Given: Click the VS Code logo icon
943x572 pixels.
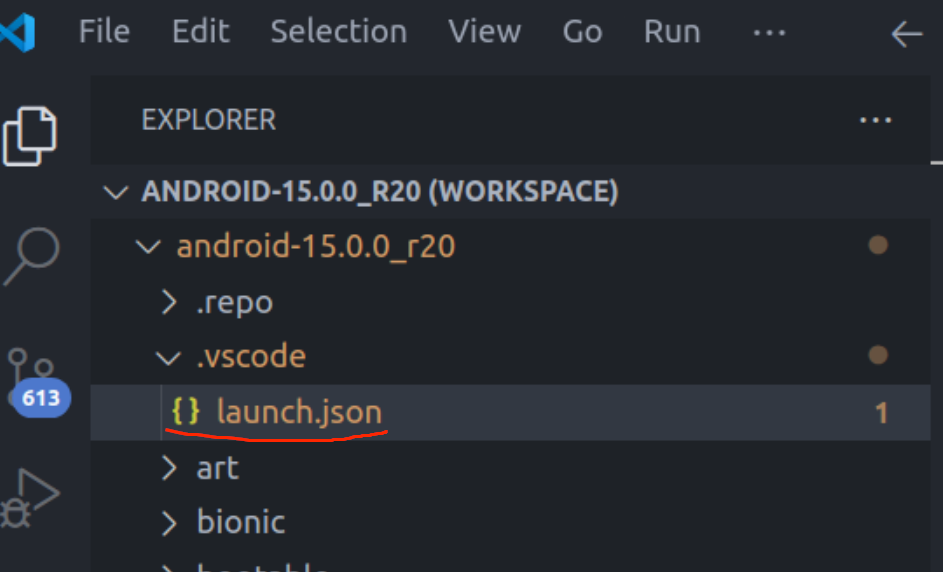Looking at the screenshot, I should point(18,32).
